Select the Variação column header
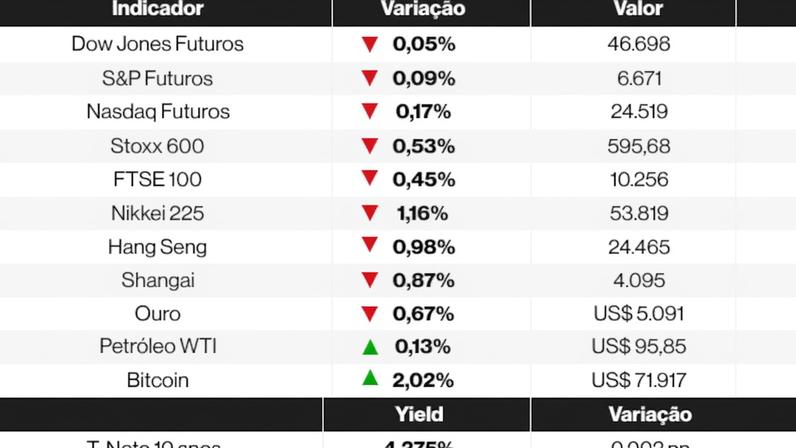Viewport: 796px width, 448px height. pyautogui.click(x=423, y=10)
